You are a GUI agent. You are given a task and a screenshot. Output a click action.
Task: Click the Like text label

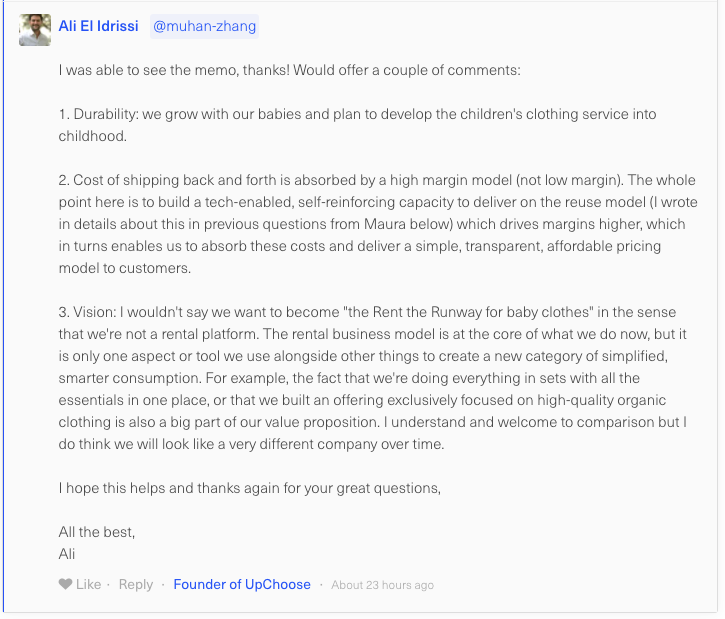click(88, 584)
